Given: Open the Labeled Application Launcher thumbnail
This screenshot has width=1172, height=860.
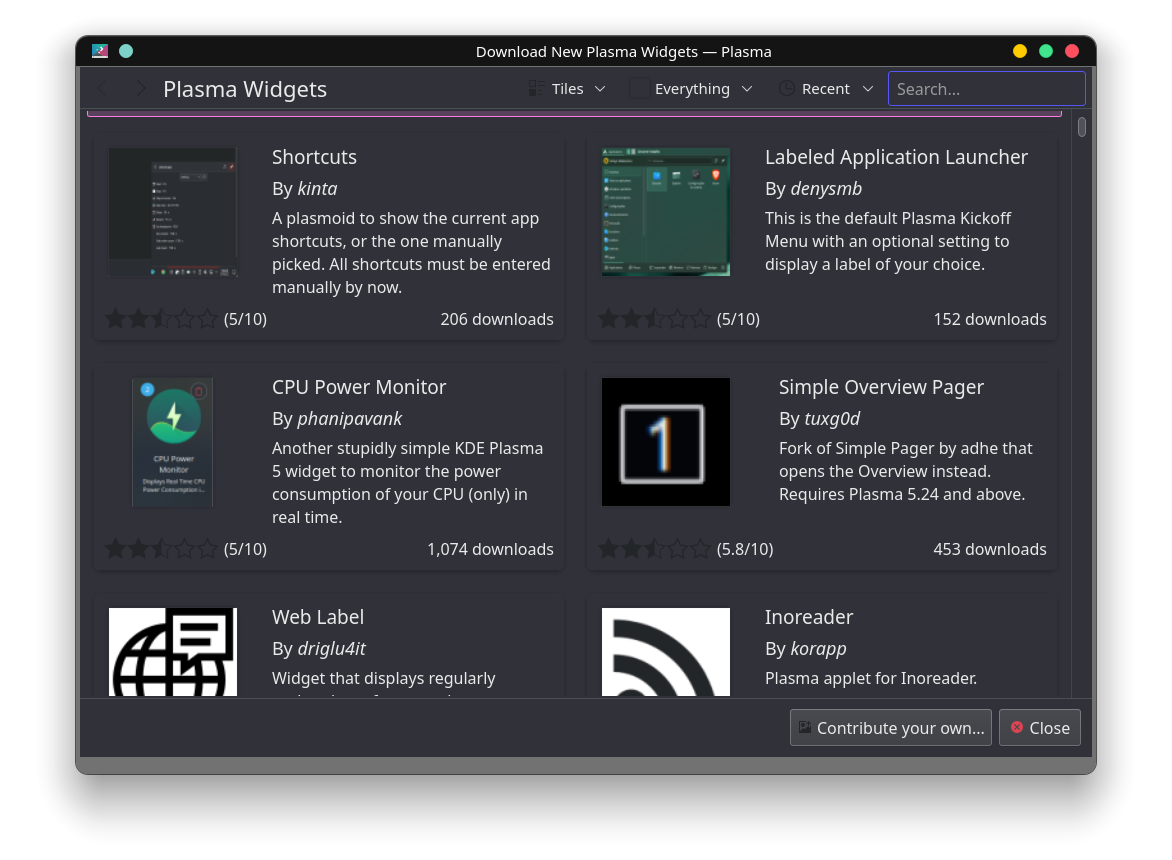Looking at the screenshot, I should point(666,213).
